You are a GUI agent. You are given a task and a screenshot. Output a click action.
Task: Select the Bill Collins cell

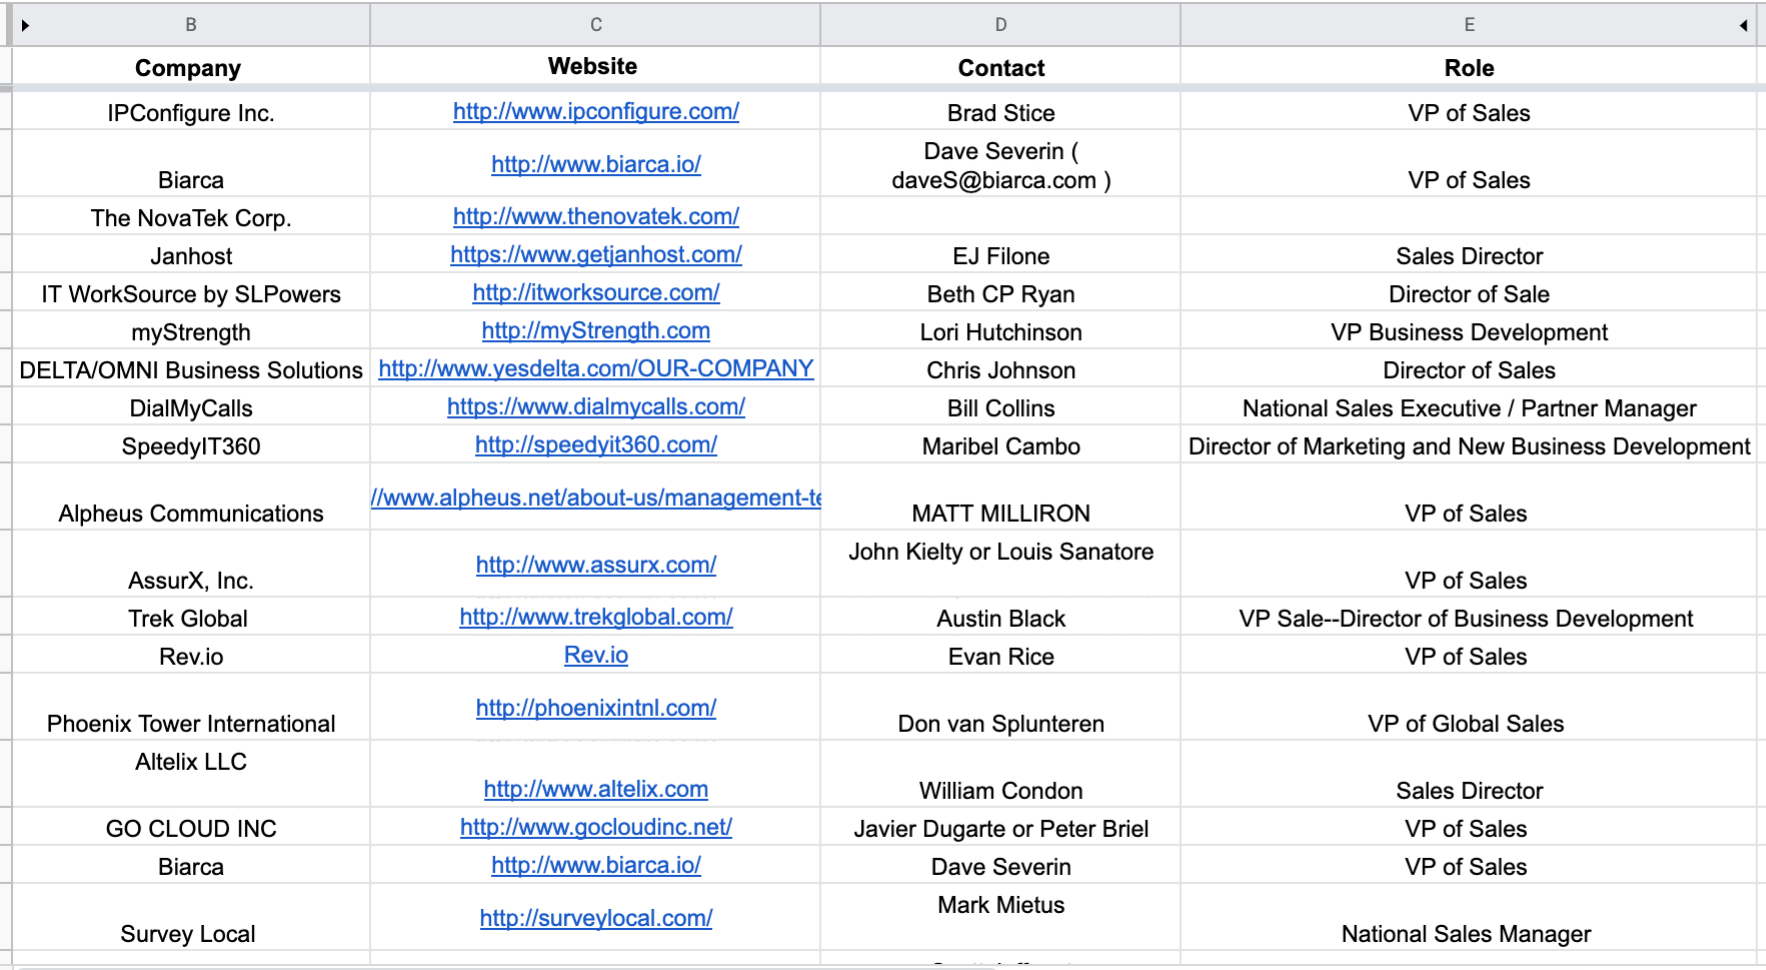click(x=1001, y=407)
